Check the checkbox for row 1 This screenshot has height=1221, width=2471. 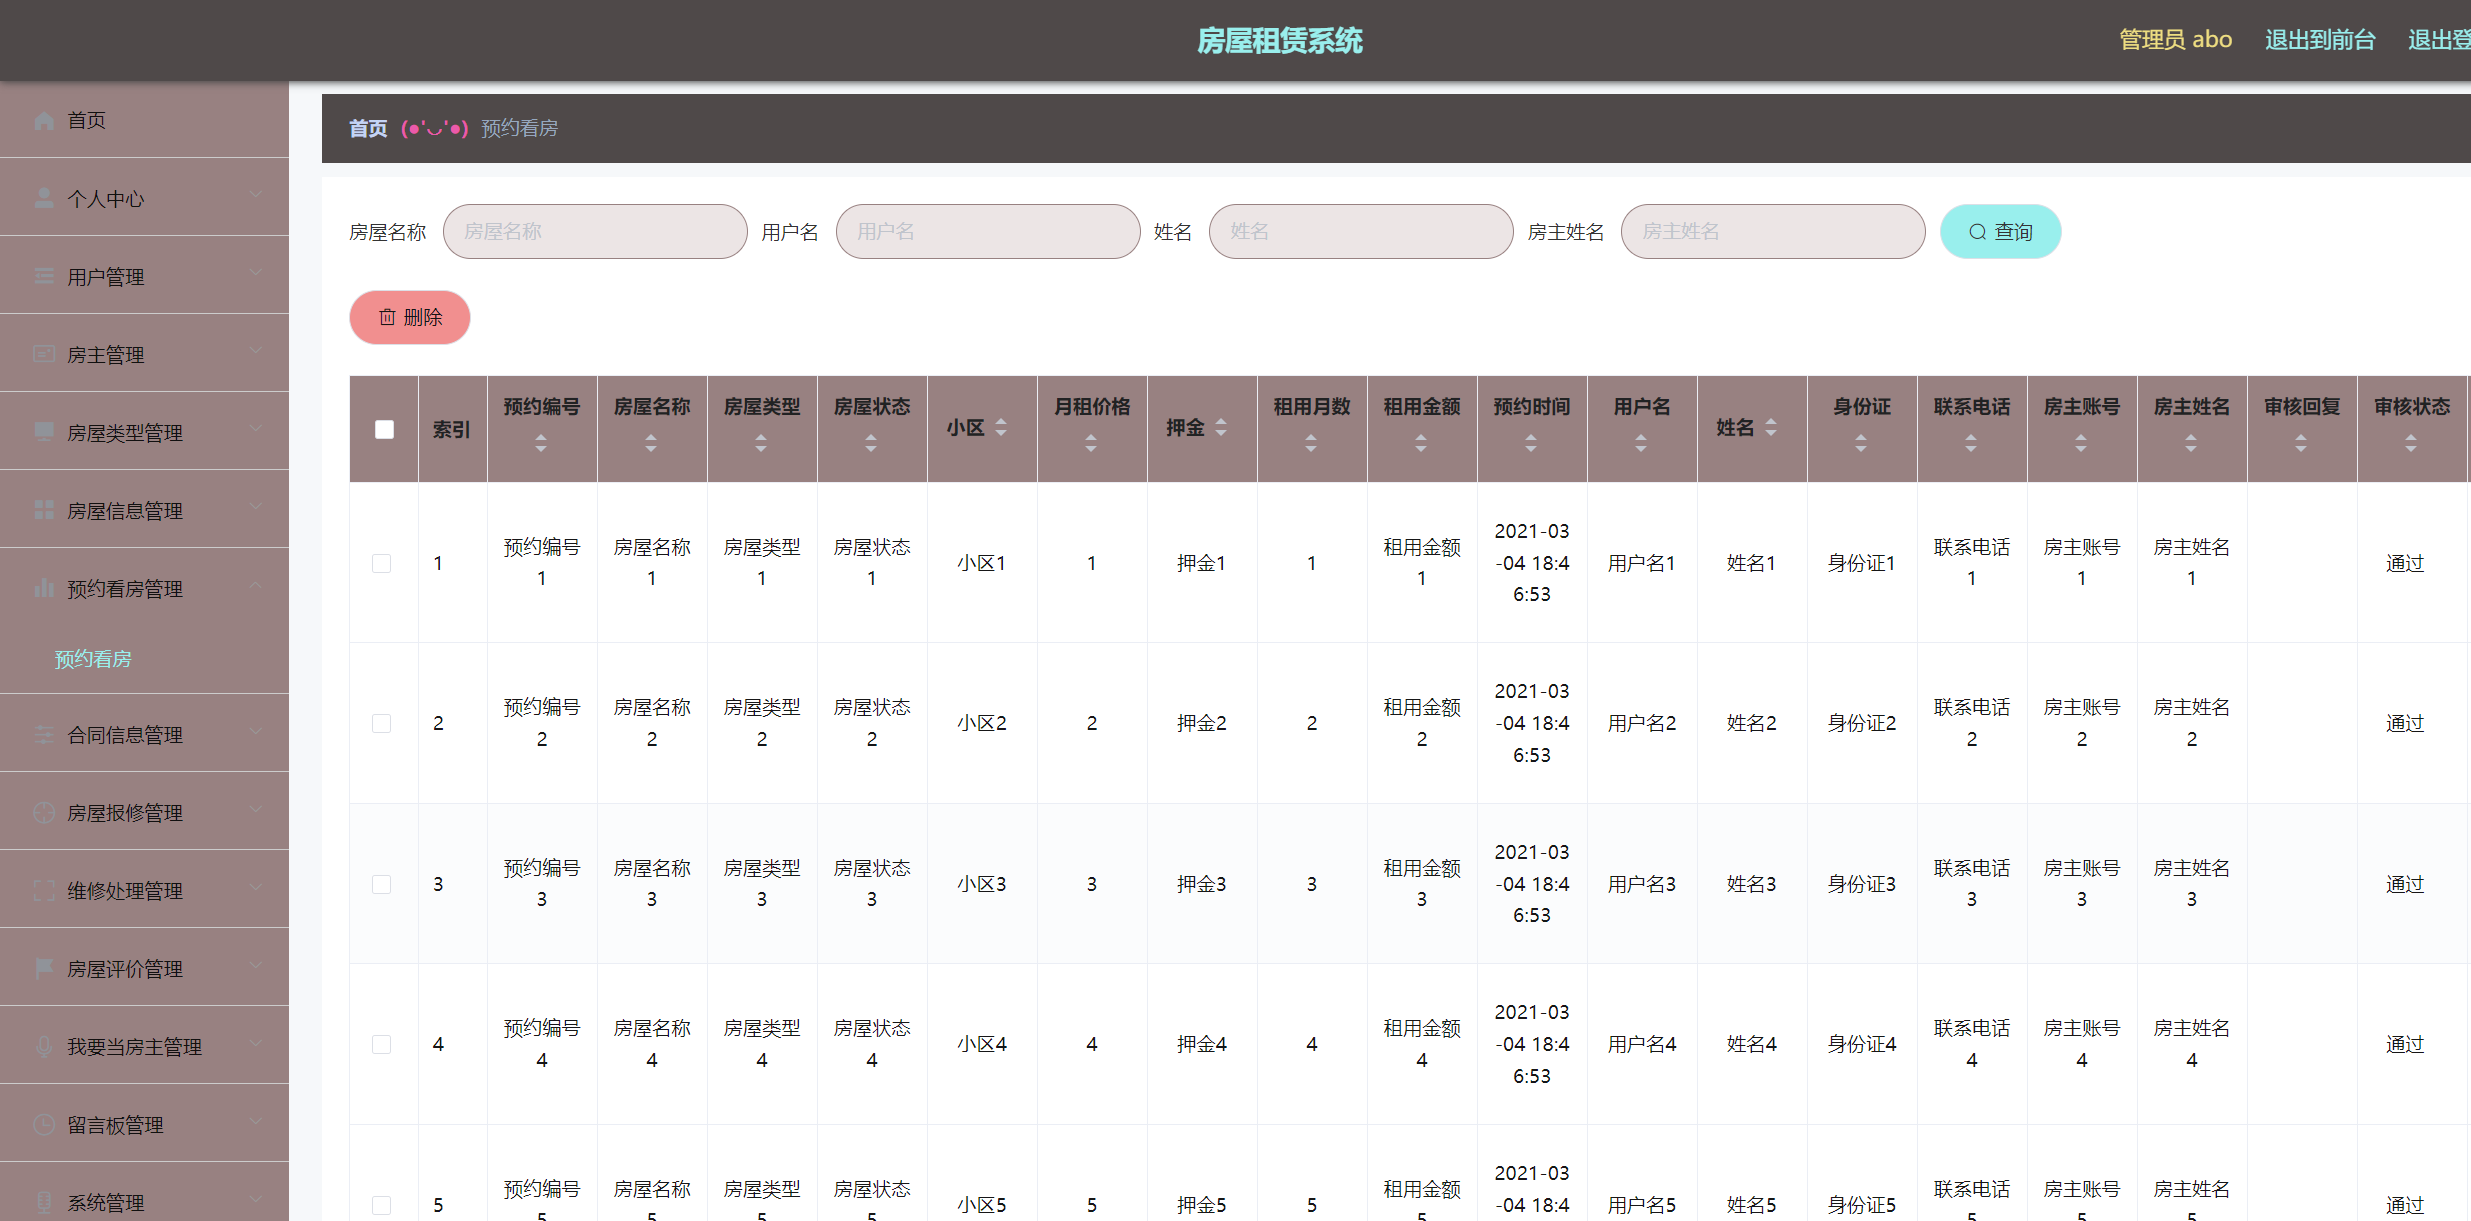tap(381, 563)
